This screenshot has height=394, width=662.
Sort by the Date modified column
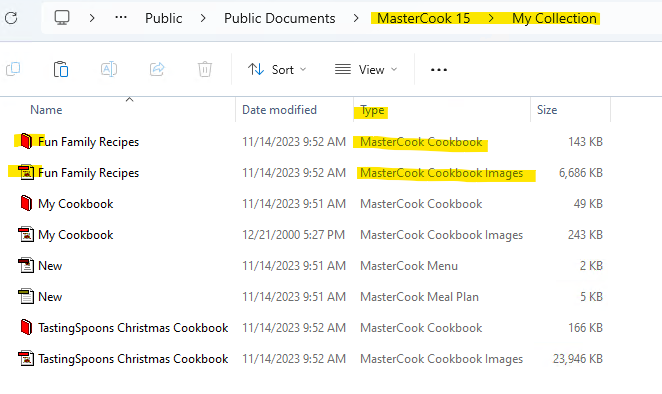[x=279, y=110]
